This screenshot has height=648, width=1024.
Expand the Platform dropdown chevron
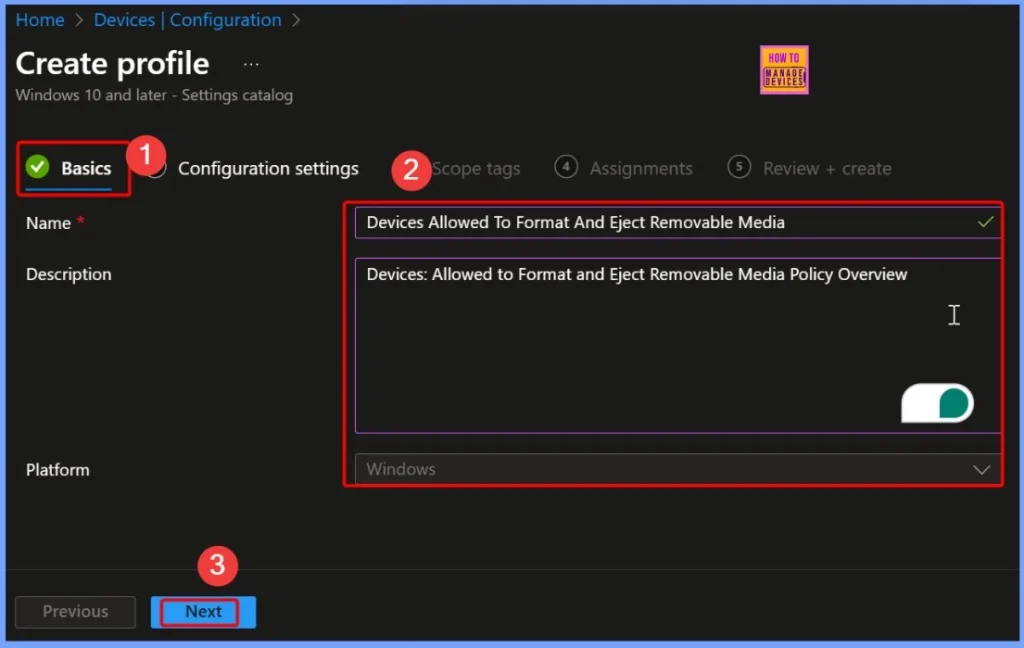(x=982, y=469)
